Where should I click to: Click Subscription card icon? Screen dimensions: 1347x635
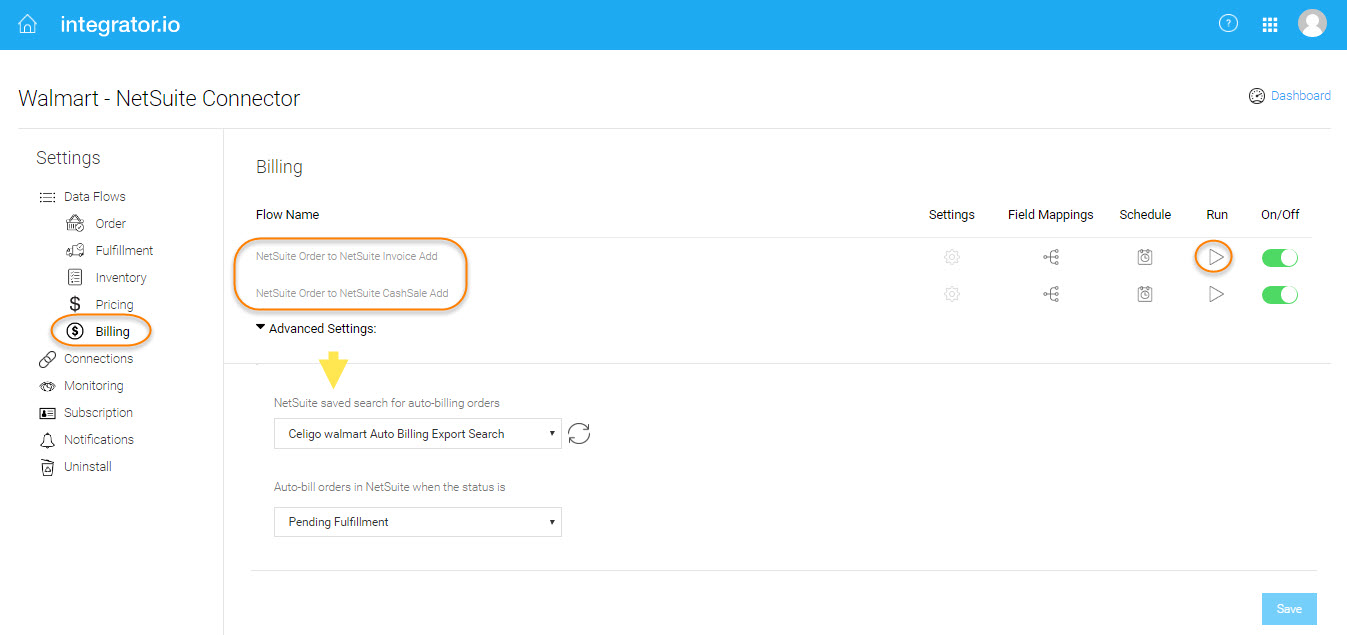[47, 413]
